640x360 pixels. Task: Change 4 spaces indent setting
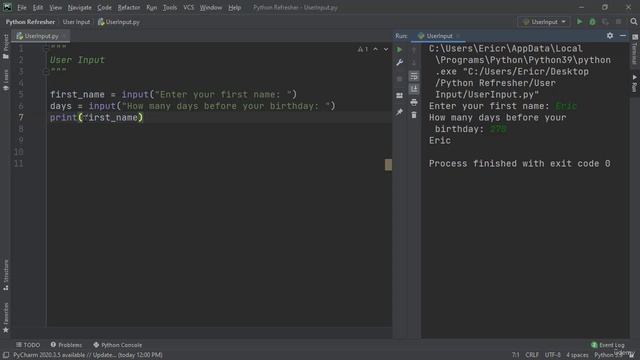(x=577, y=355)
